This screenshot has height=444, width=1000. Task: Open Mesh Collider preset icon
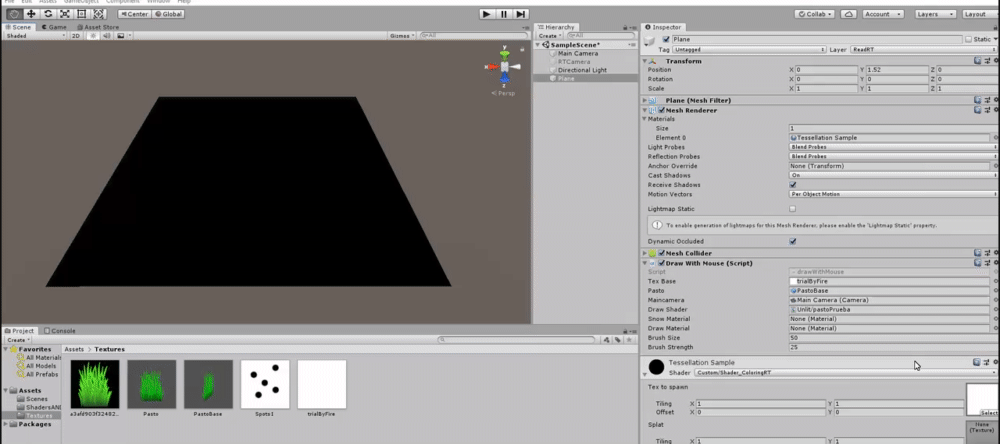click(x=987, y=253)
